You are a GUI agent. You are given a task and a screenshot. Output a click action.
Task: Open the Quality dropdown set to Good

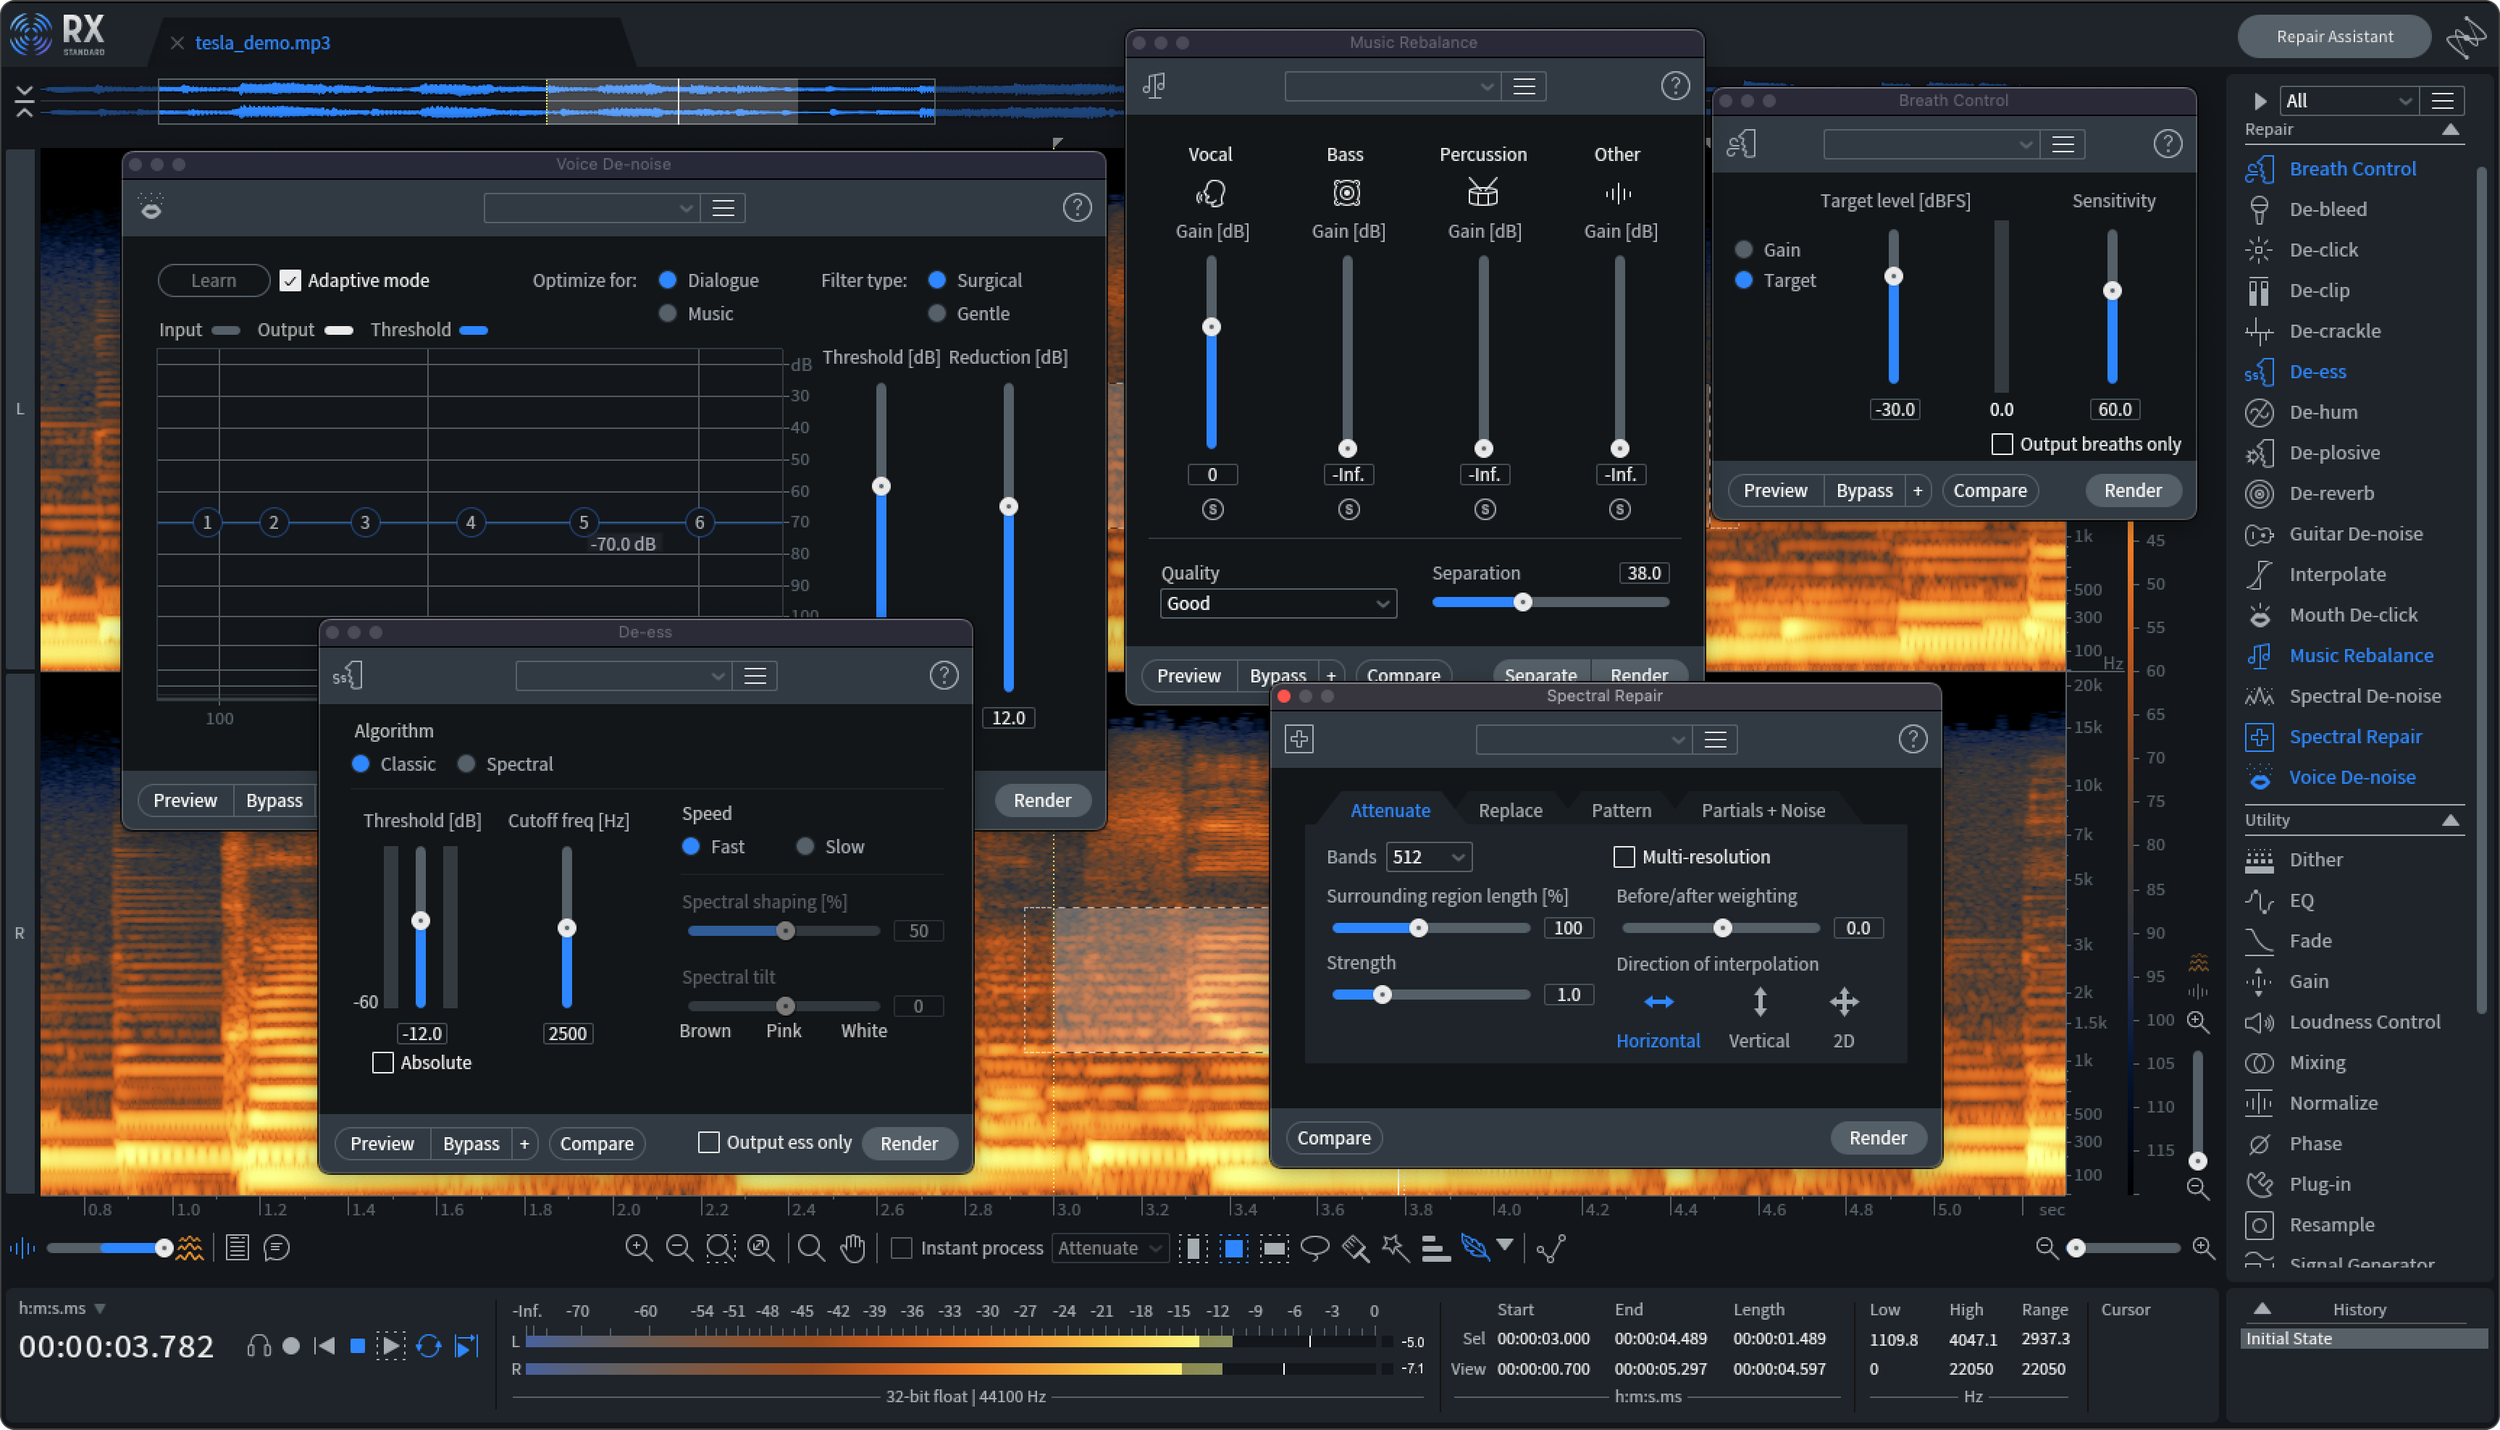(1277, 603)
